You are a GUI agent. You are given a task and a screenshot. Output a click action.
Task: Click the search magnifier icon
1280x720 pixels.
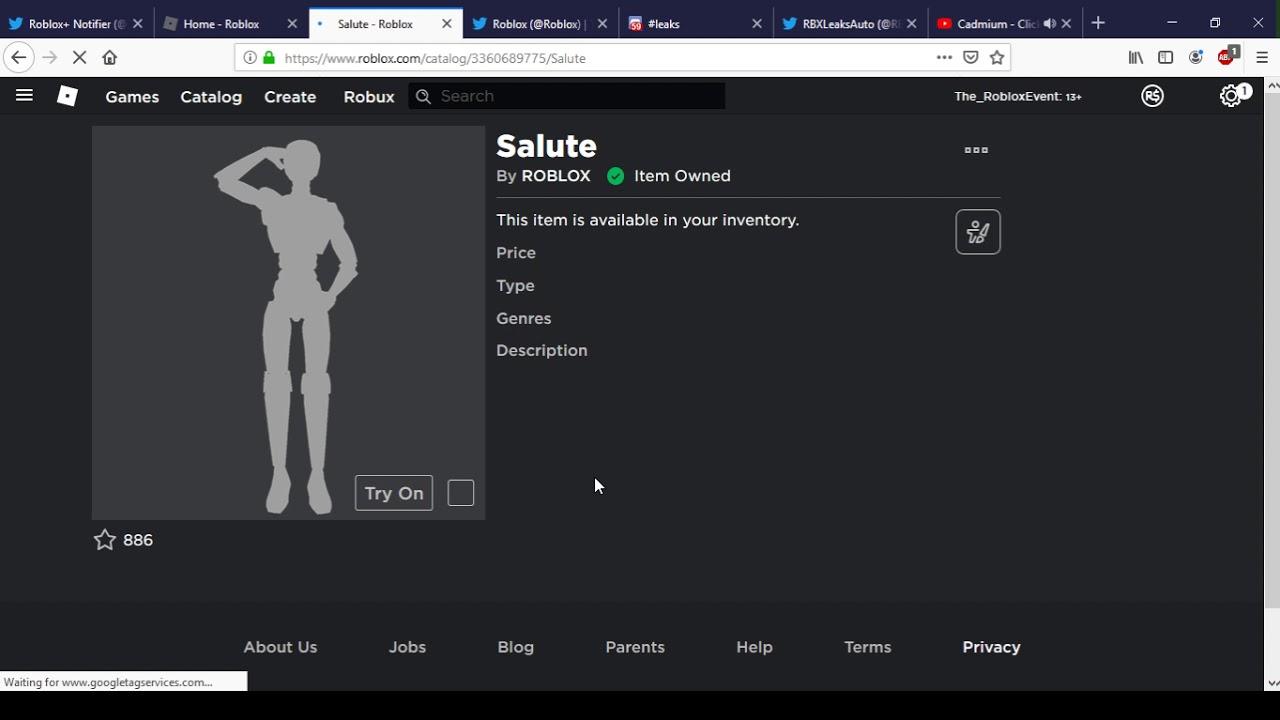coord(423,96)
